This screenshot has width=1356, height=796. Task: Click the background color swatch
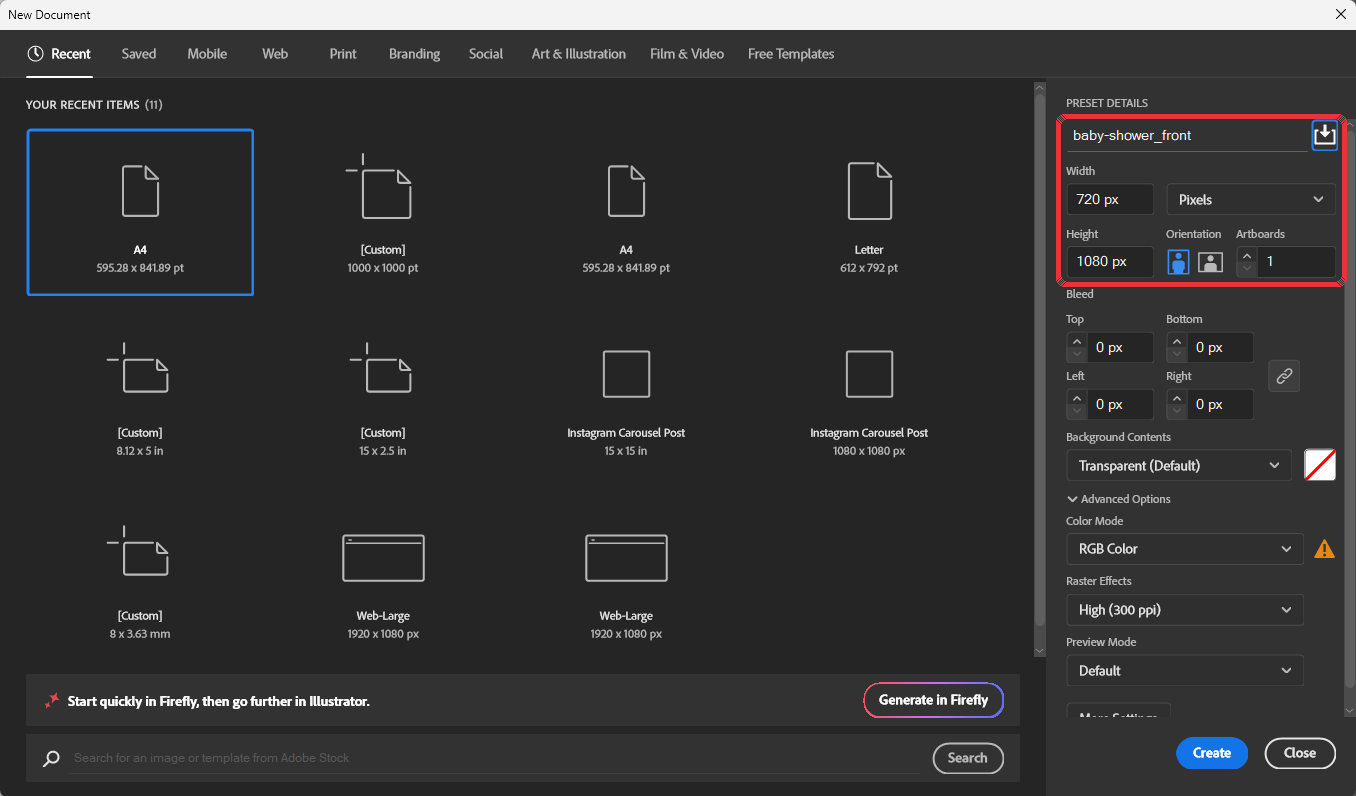pyautogui.click(x=1320, y=465)
